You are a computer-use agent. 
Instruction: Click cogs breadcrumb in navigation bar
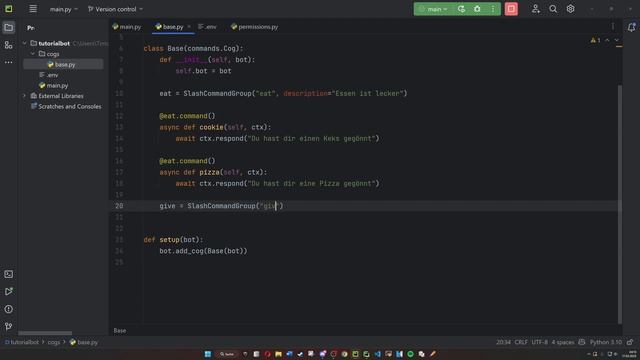coord(53,342)
